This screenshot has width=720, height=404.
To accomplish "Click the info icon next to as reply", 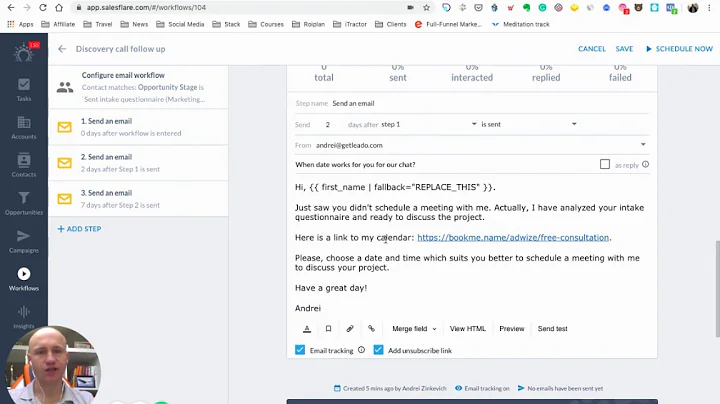I will click(646, 164).
